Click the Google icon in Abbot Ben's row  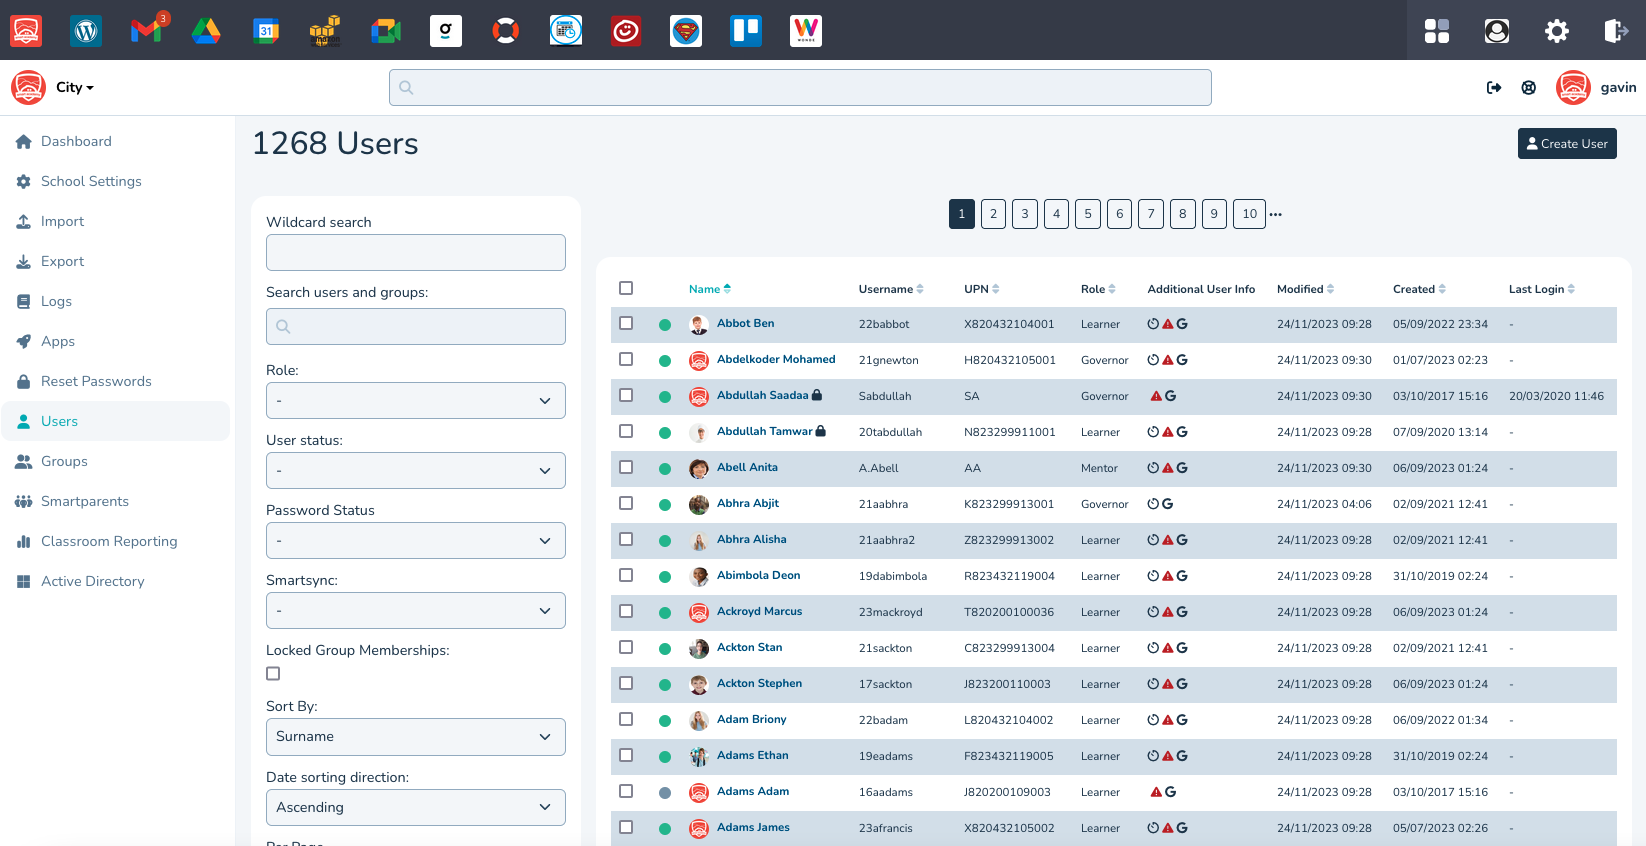(1182, 324)
